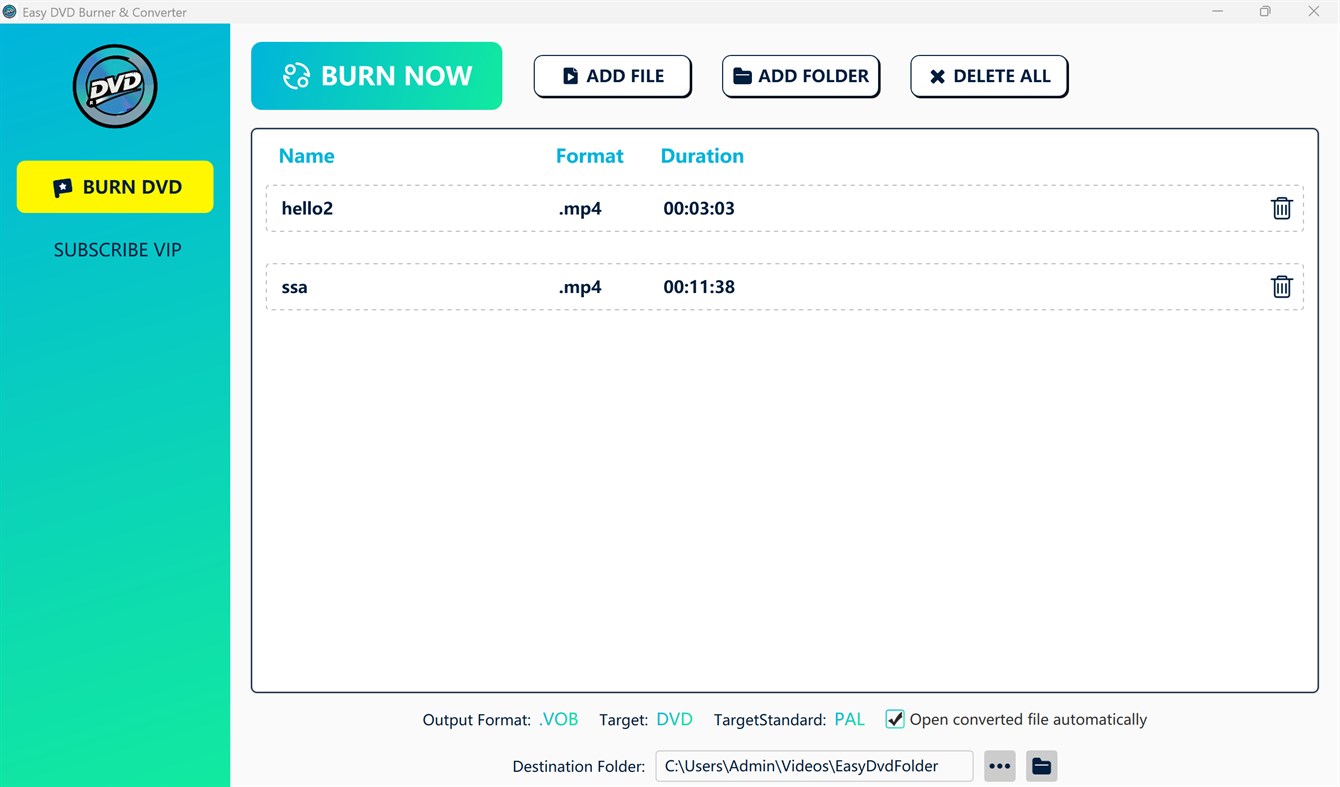Viewport: 1340px width, 787px height.
Task: Delete the hello2 file using its trash icon
Action: (x=1281, y=208)
